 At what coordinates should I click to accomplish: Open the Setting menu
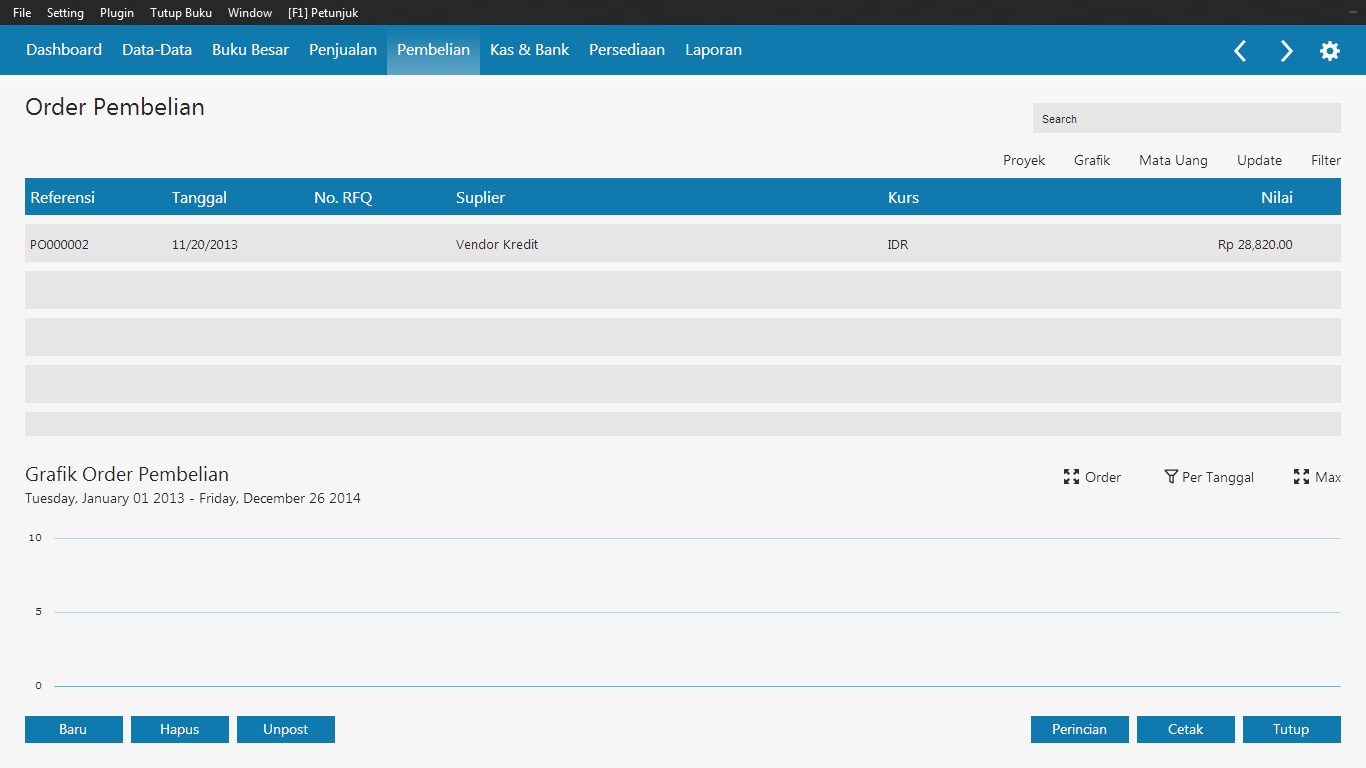(x=65, y=13)
